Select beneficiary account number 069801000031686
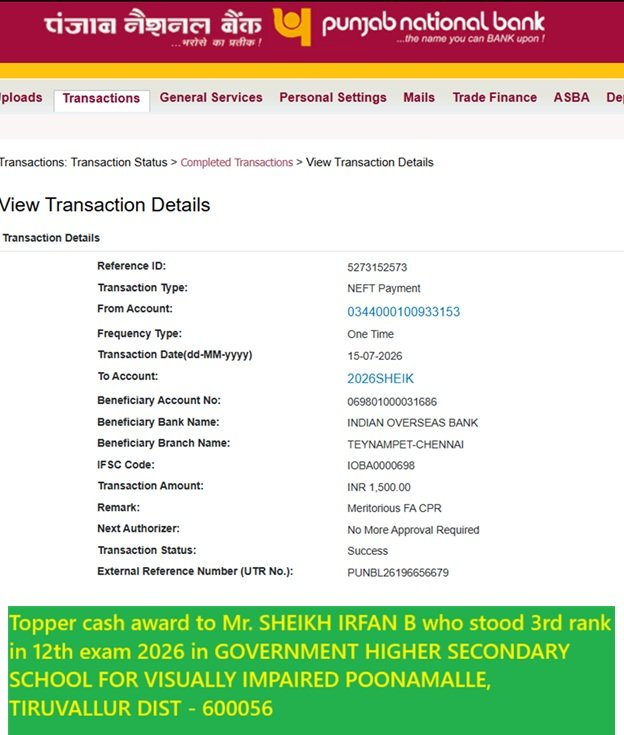Screen dimensions: 624x735 pos(392,402)
